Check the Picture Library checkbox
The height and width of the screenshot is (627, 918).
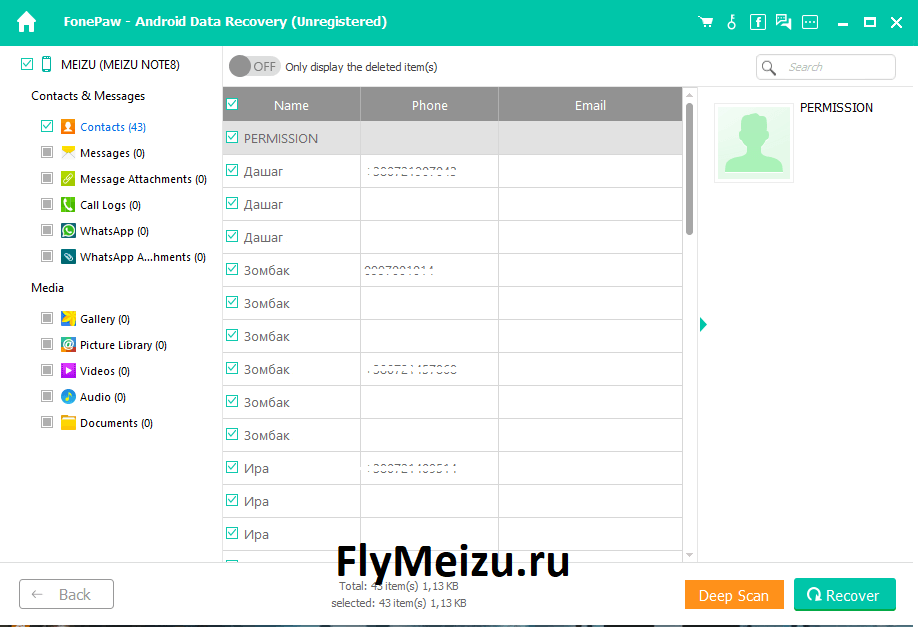pyautogui.click(x=47, y=344)
